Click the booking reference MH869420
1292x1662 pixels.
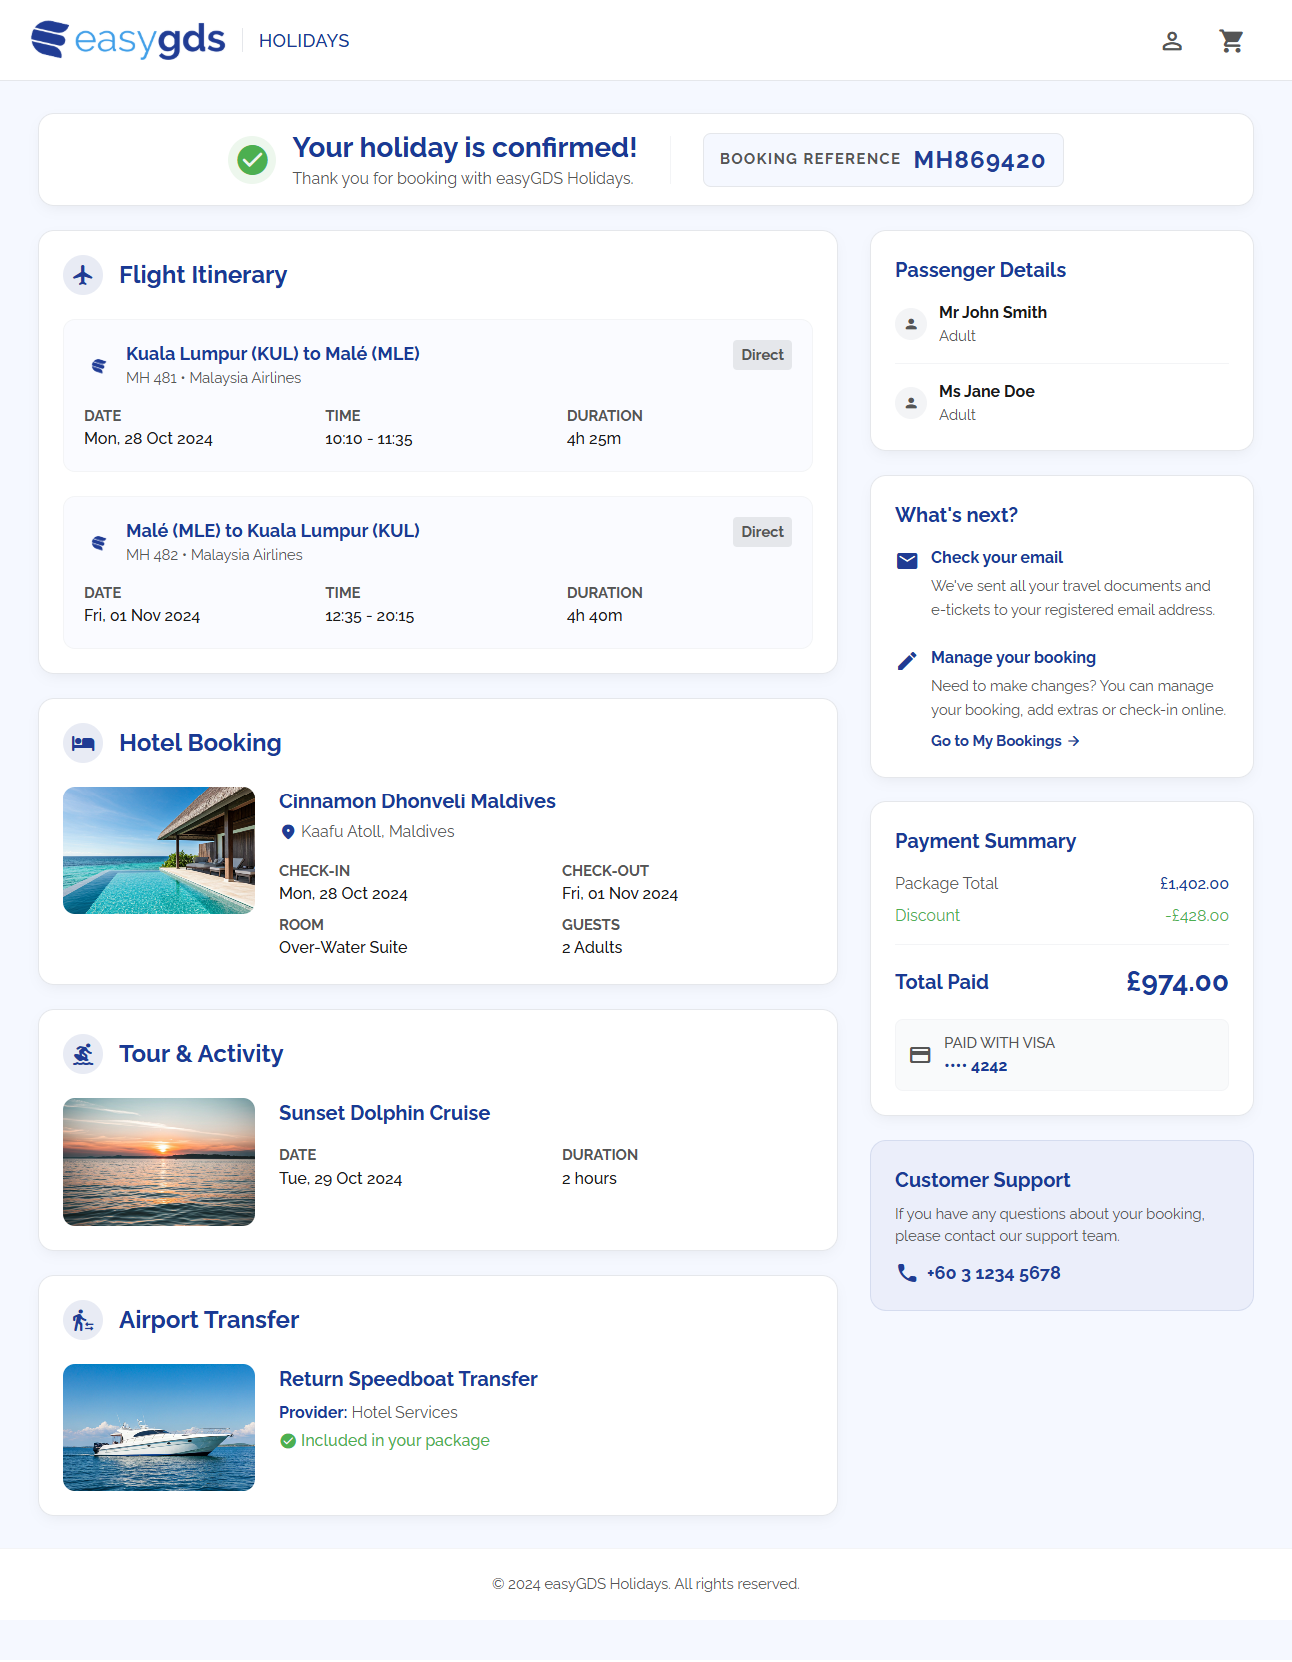pos(979,160)
